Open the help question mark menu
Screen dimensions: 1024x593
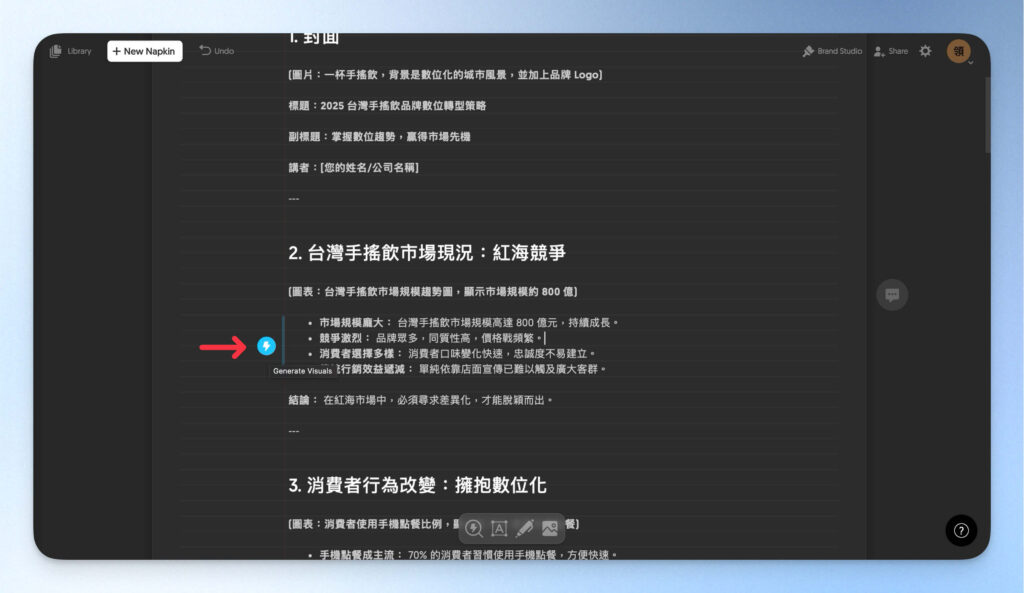click(959, 530)
